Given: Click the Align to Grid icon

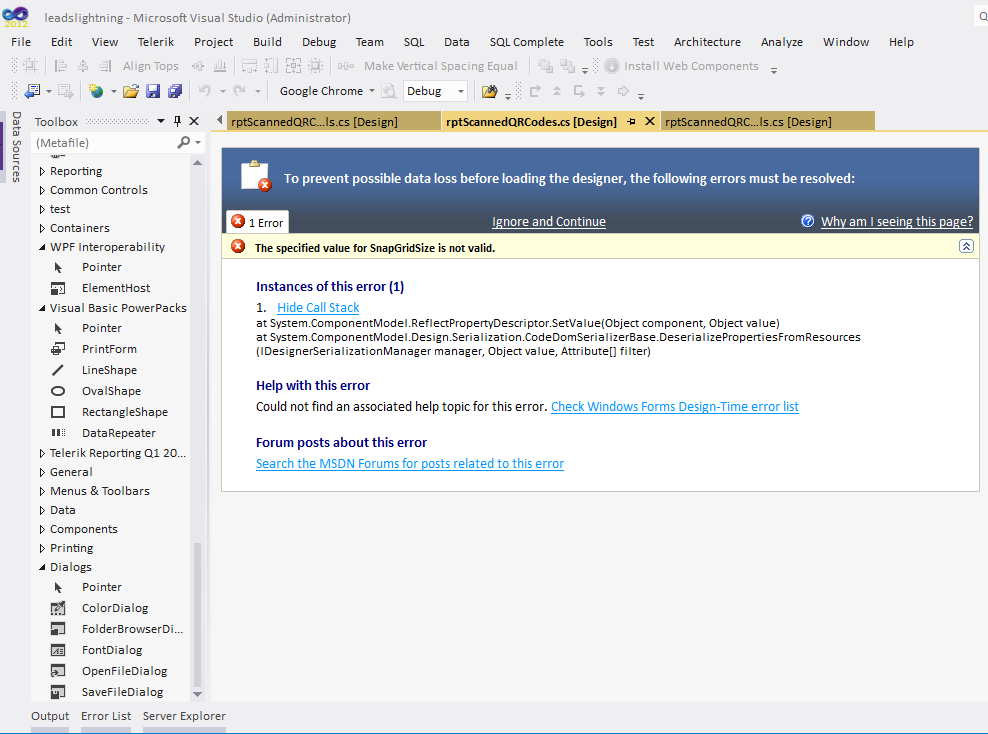Looking at the screenshot, I should (30, 66).
